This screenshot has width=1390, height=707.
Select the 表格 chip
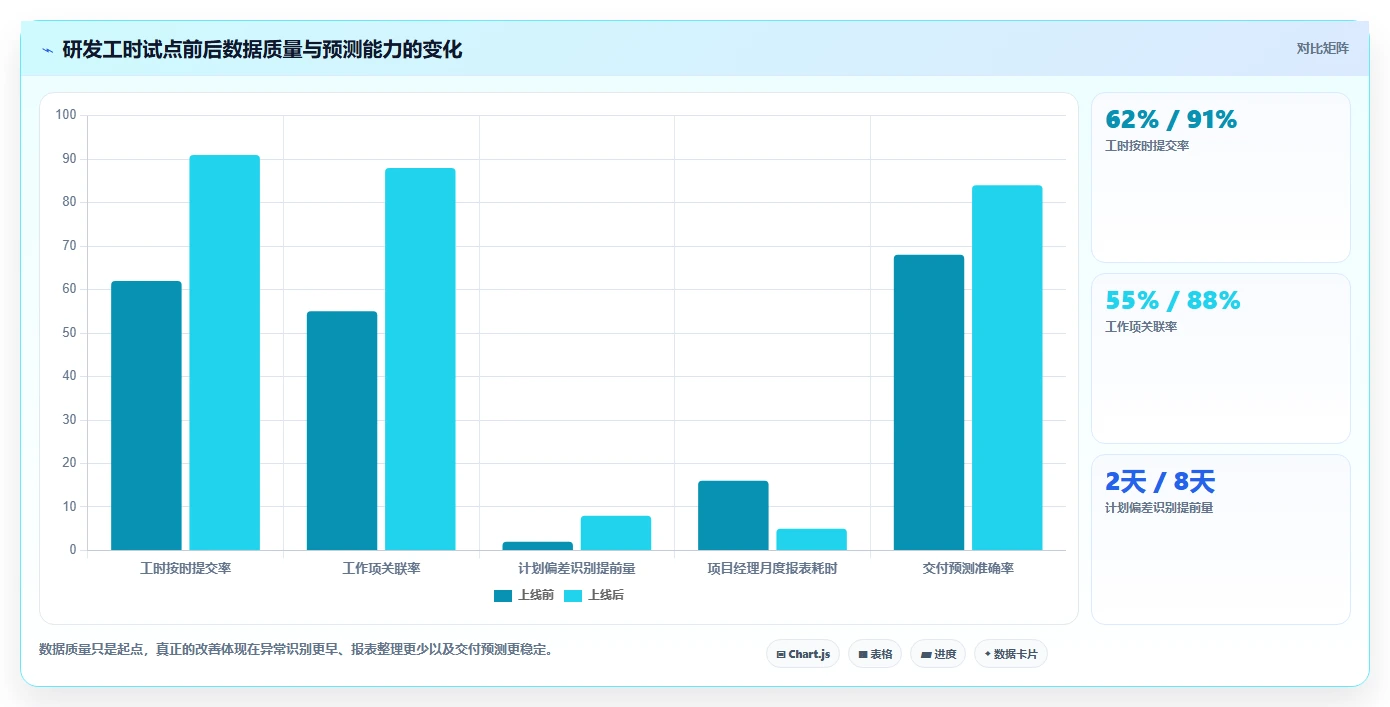pos(875,654)
